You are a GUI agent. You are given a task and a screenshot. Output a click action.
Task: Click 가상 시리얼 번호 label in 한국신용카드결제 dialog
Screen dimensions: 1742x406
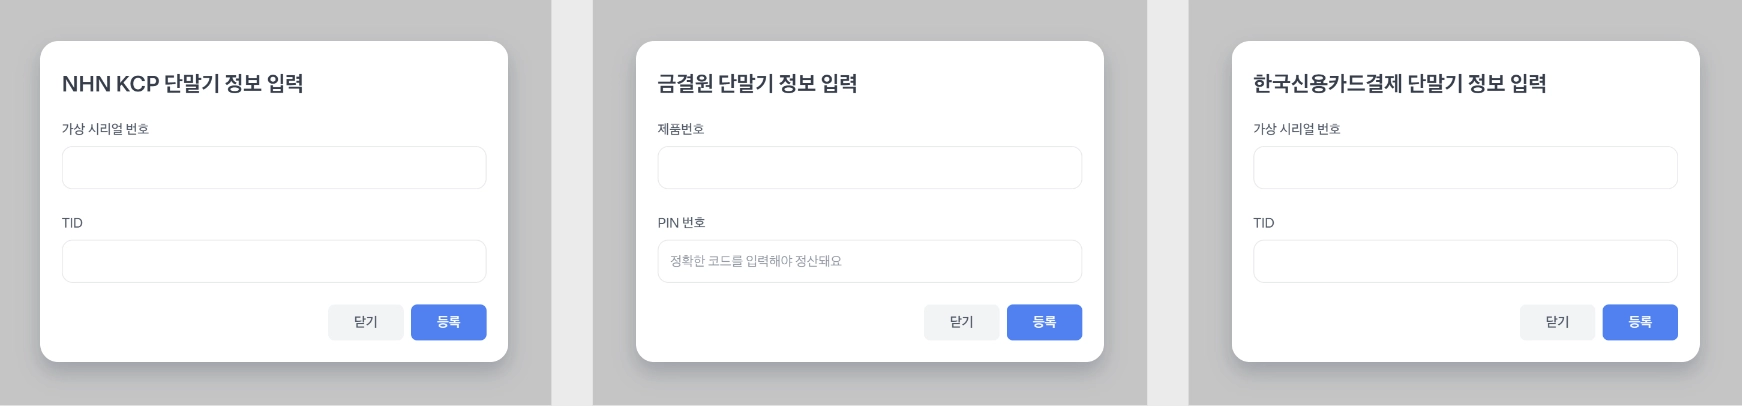coord(1296,129)
